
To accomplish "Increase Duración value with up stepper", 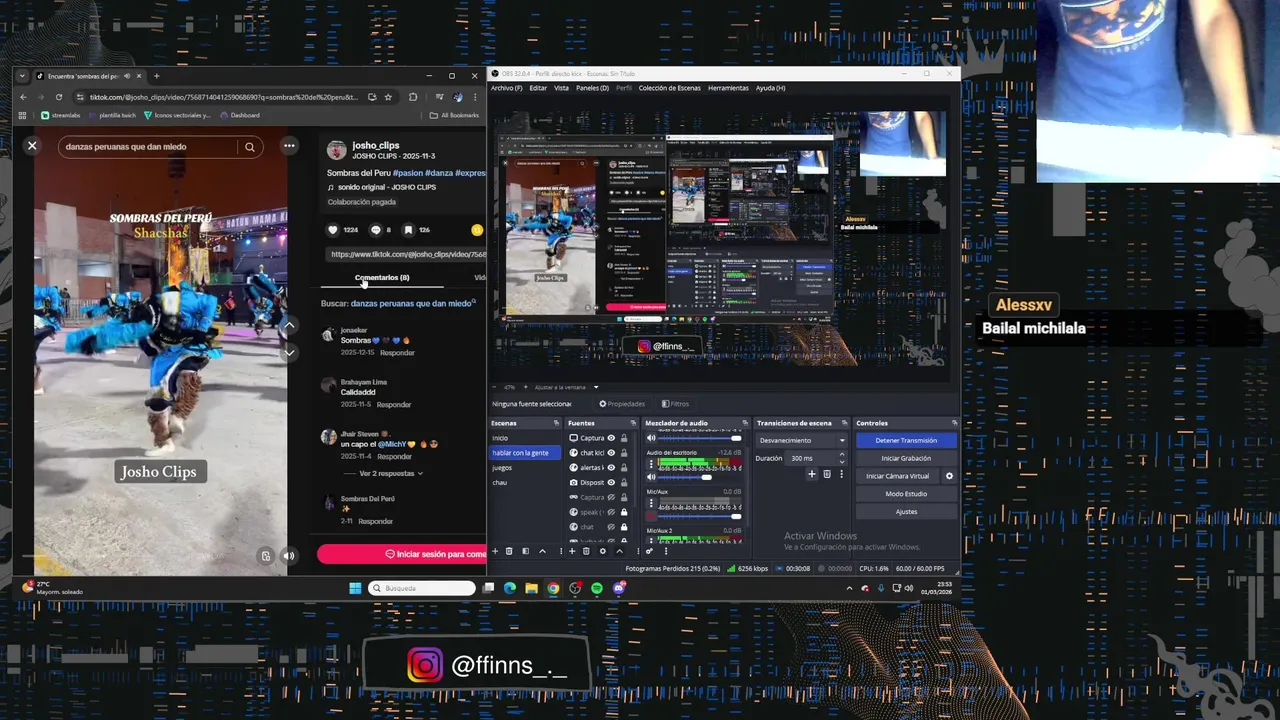I will (x=842, y=456).
